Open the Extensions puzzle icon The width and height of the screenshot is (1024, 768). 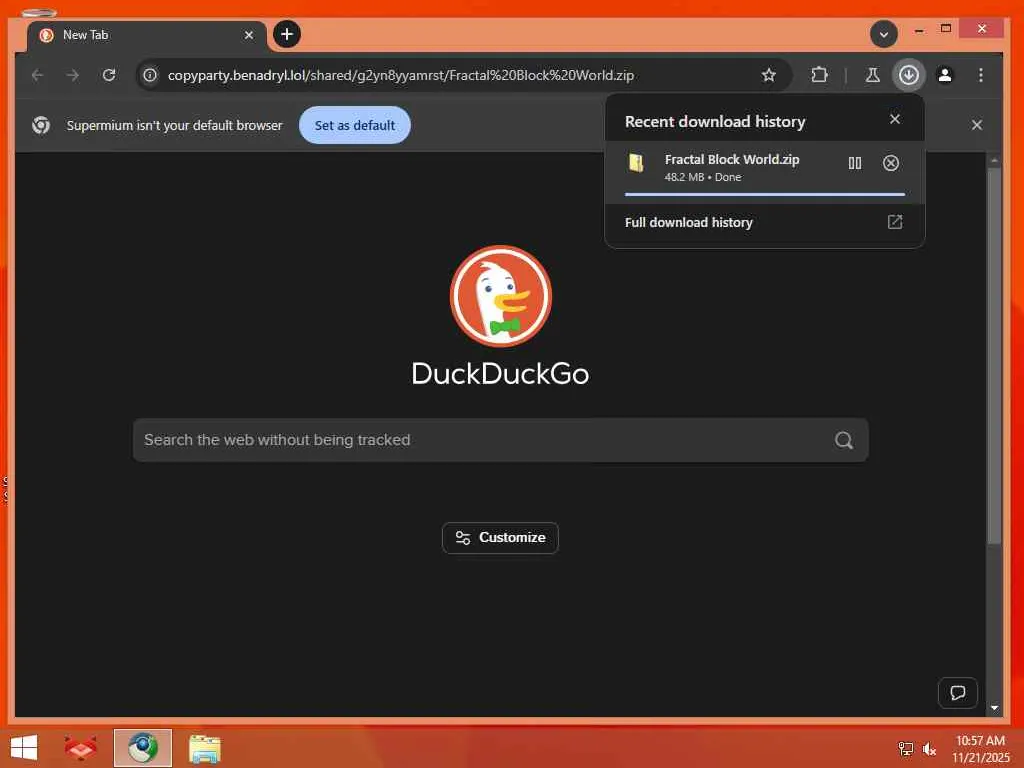pos(819,75)
